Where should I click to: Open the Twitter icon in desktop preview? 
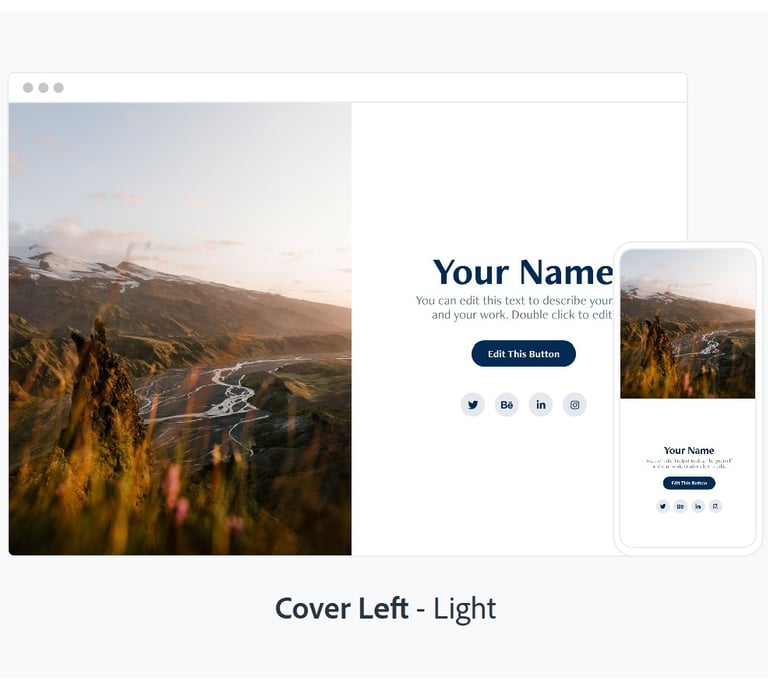click(x=473, y=404)
